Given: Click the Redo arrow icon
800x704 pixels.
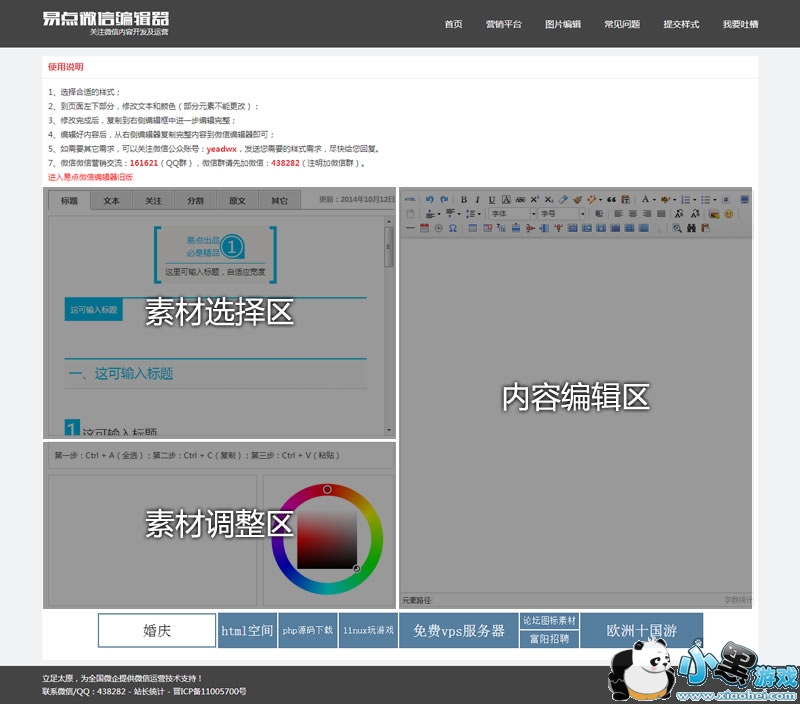Looking at the screenshot, I should pos(444,200).
